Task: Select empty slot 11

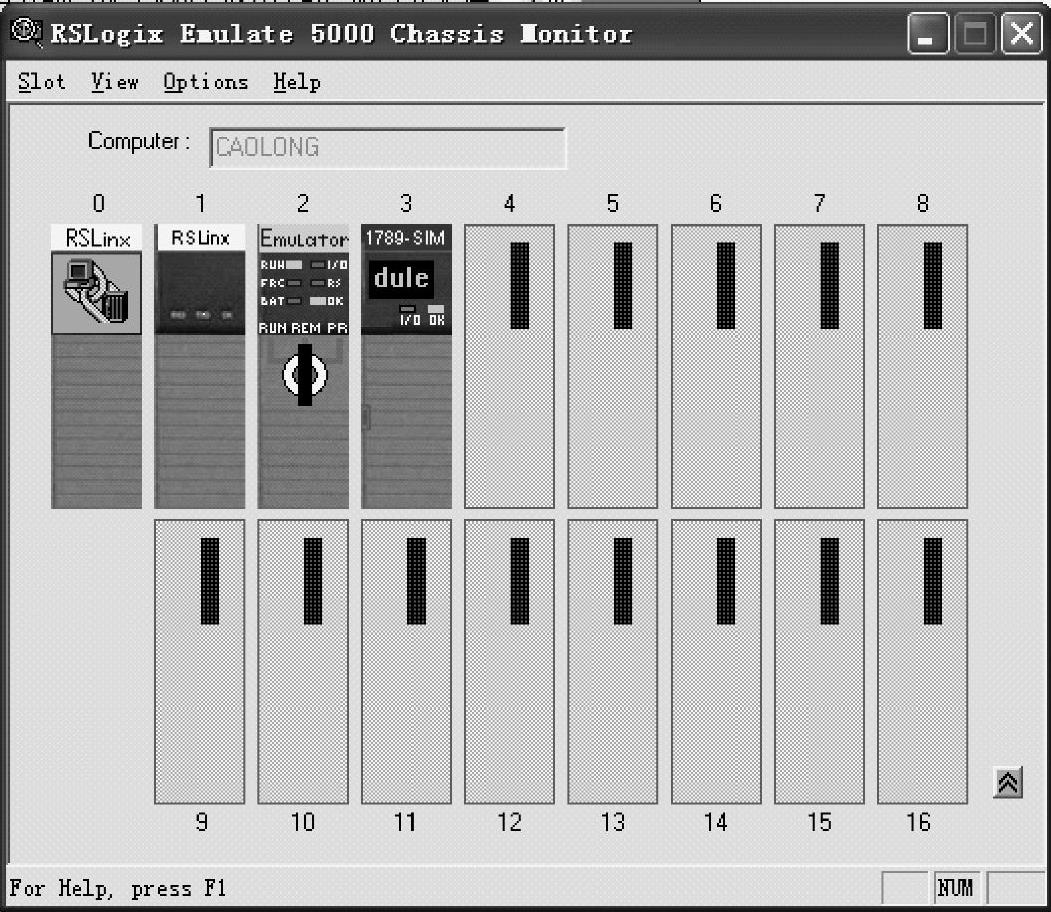Action: point(406,661)
